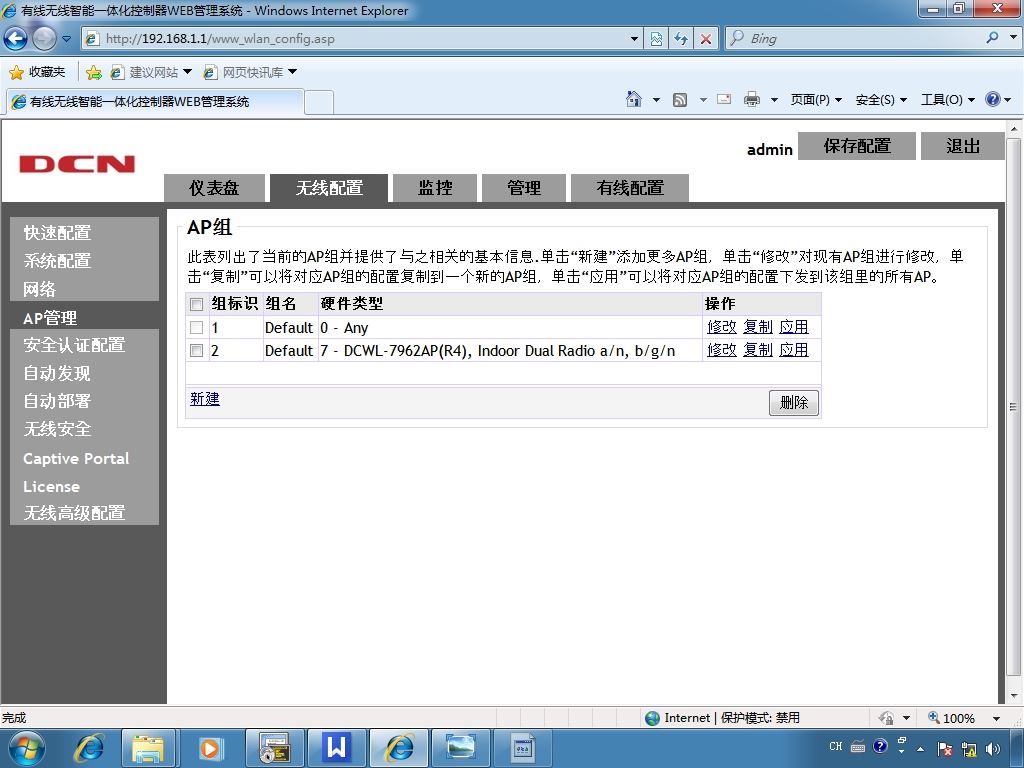Click the browser Back arrow button
This screenshot has height=768, width=1024.
click(15, 39)
